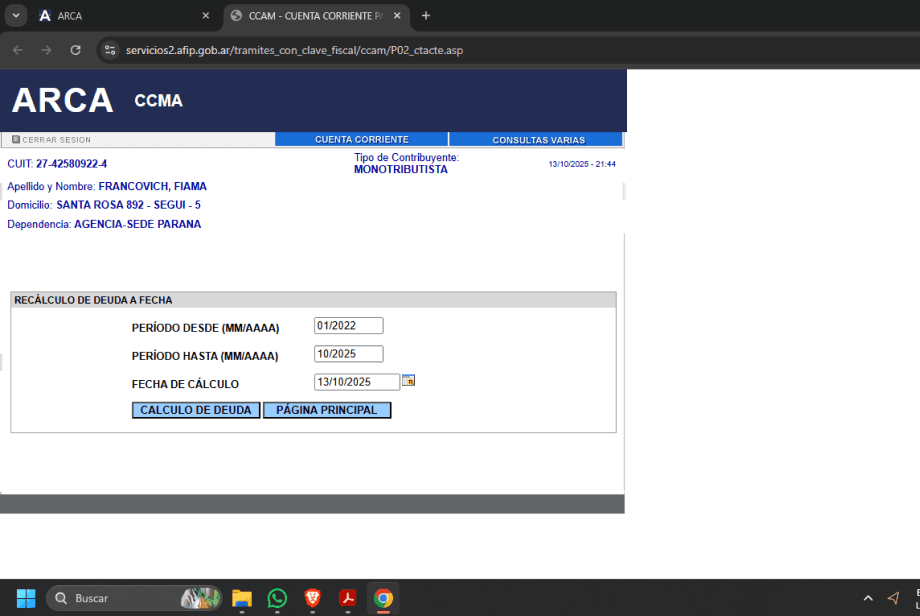Go back to the previous page
Screen dimensions: 920x616
coord(18,50)
